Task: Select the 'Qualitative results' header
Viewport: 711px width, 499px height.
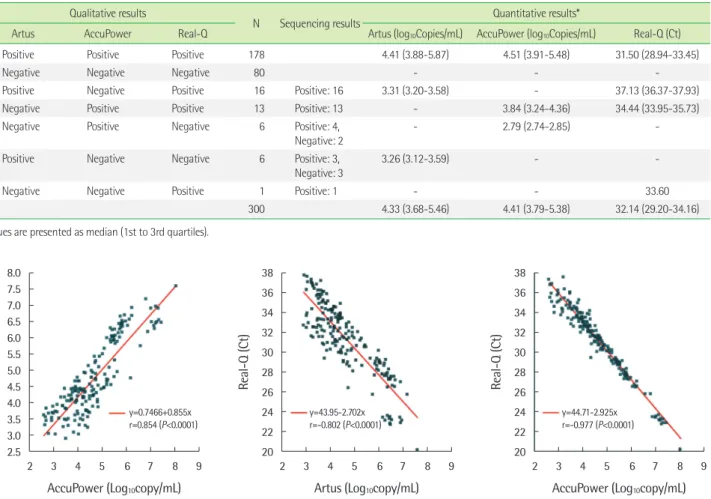Action: [x=107, y=13]
